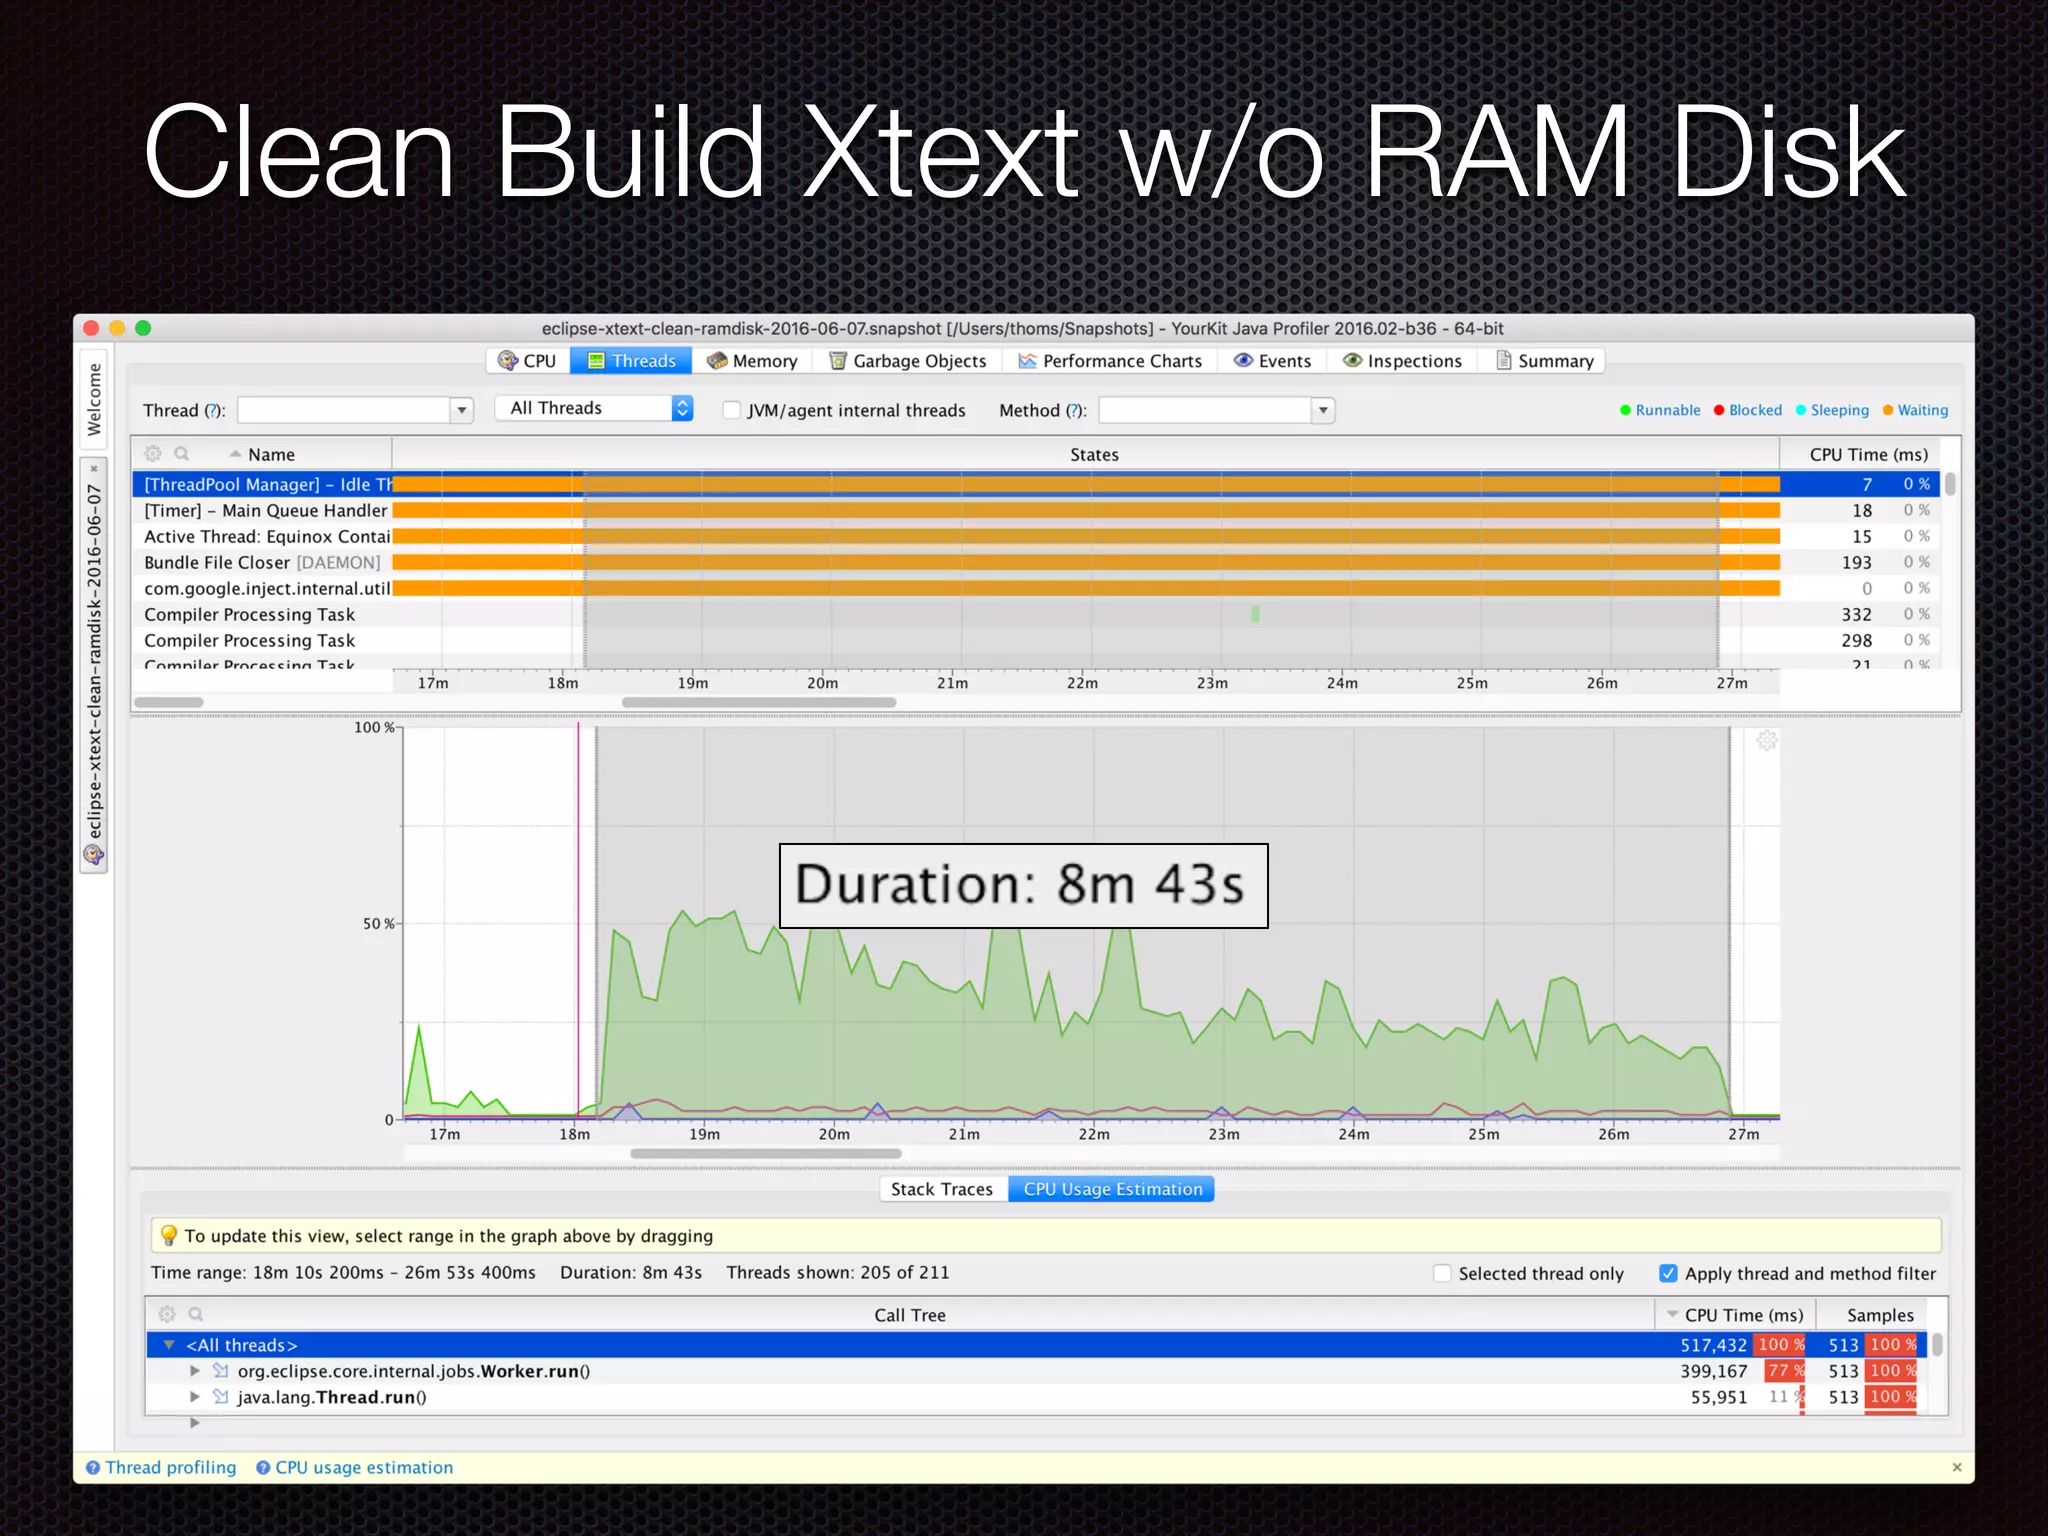This screenshot has width=2048, height=1536.
Task: Switch to the Threads tab
Action: tap(631, 361)
